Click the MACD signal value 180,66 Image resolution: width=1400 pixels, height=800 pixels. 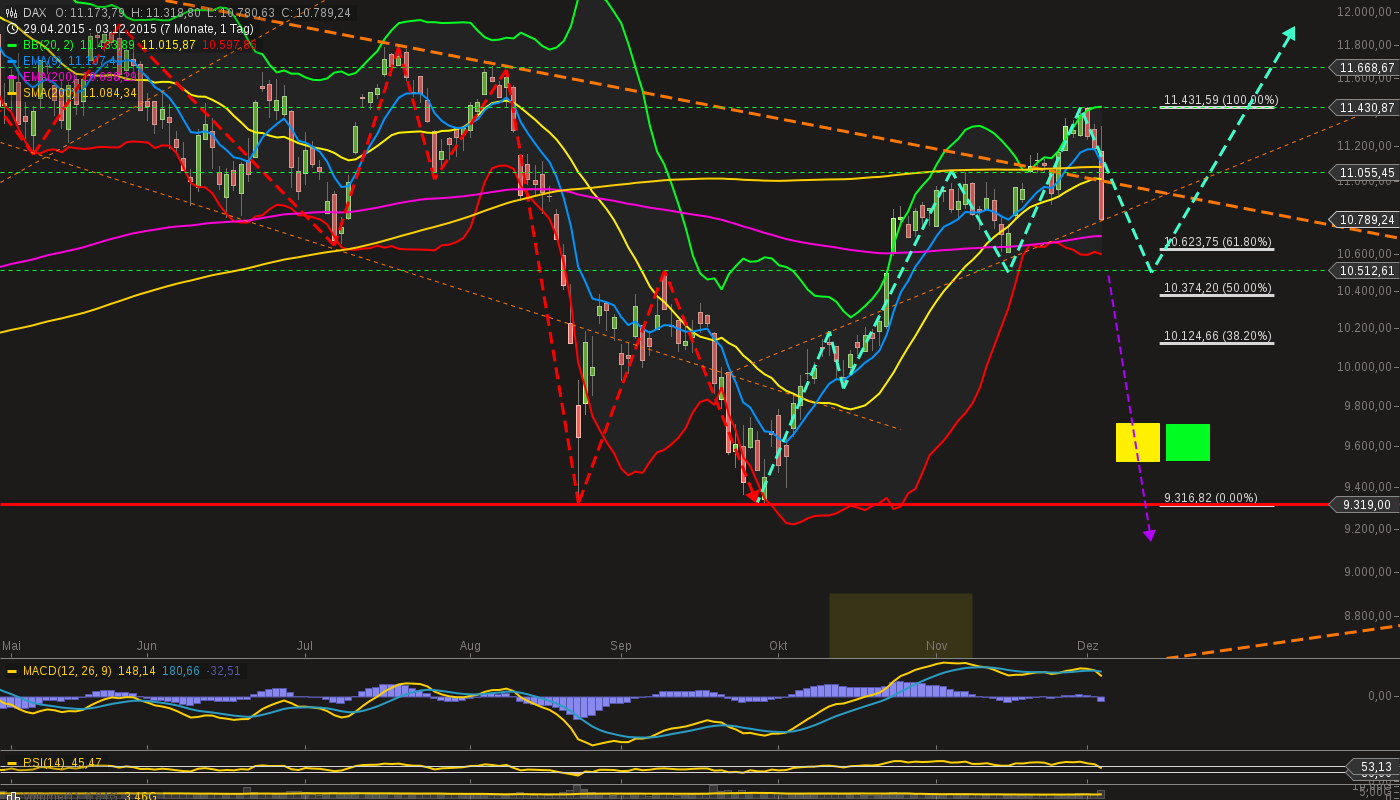181,671
